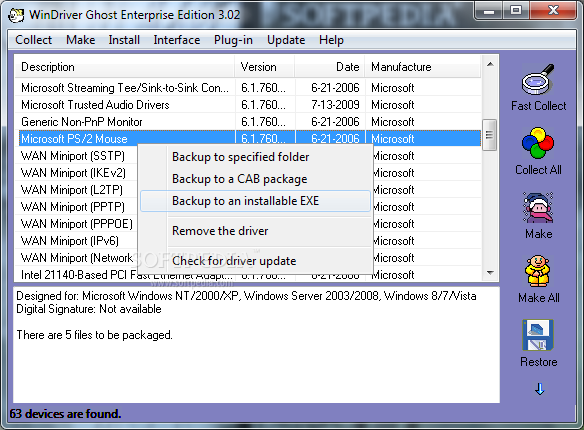Open the Collect menu
Screen dimensions: 584x430
[34, 40]
